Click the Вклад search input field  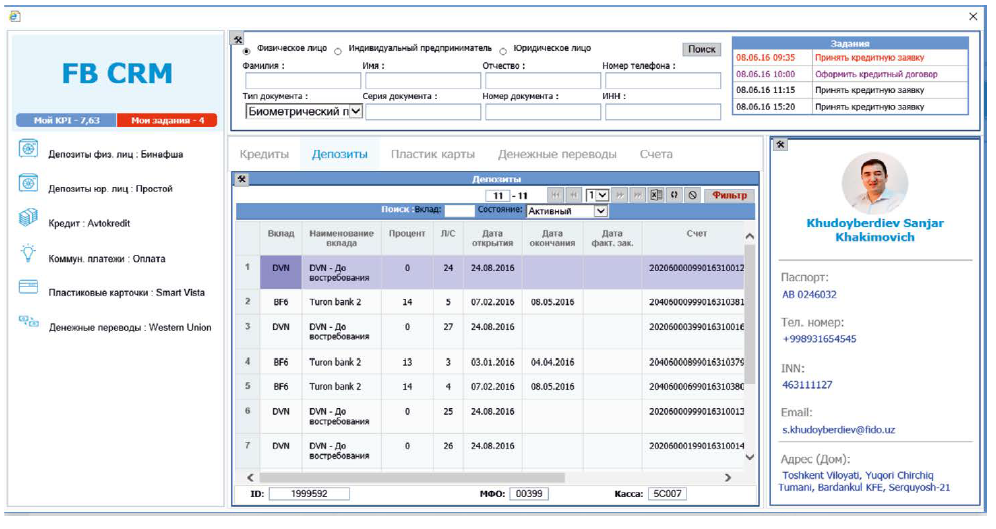459,211
